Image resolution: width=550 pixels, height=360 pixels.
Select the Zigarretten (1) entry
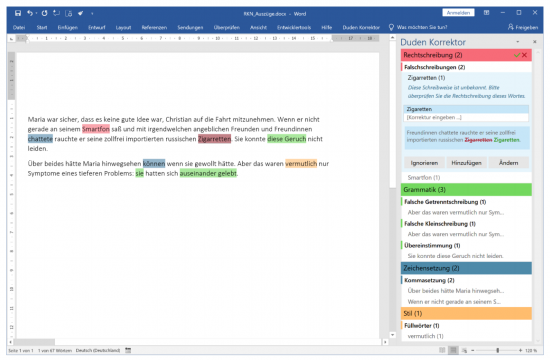426,78
